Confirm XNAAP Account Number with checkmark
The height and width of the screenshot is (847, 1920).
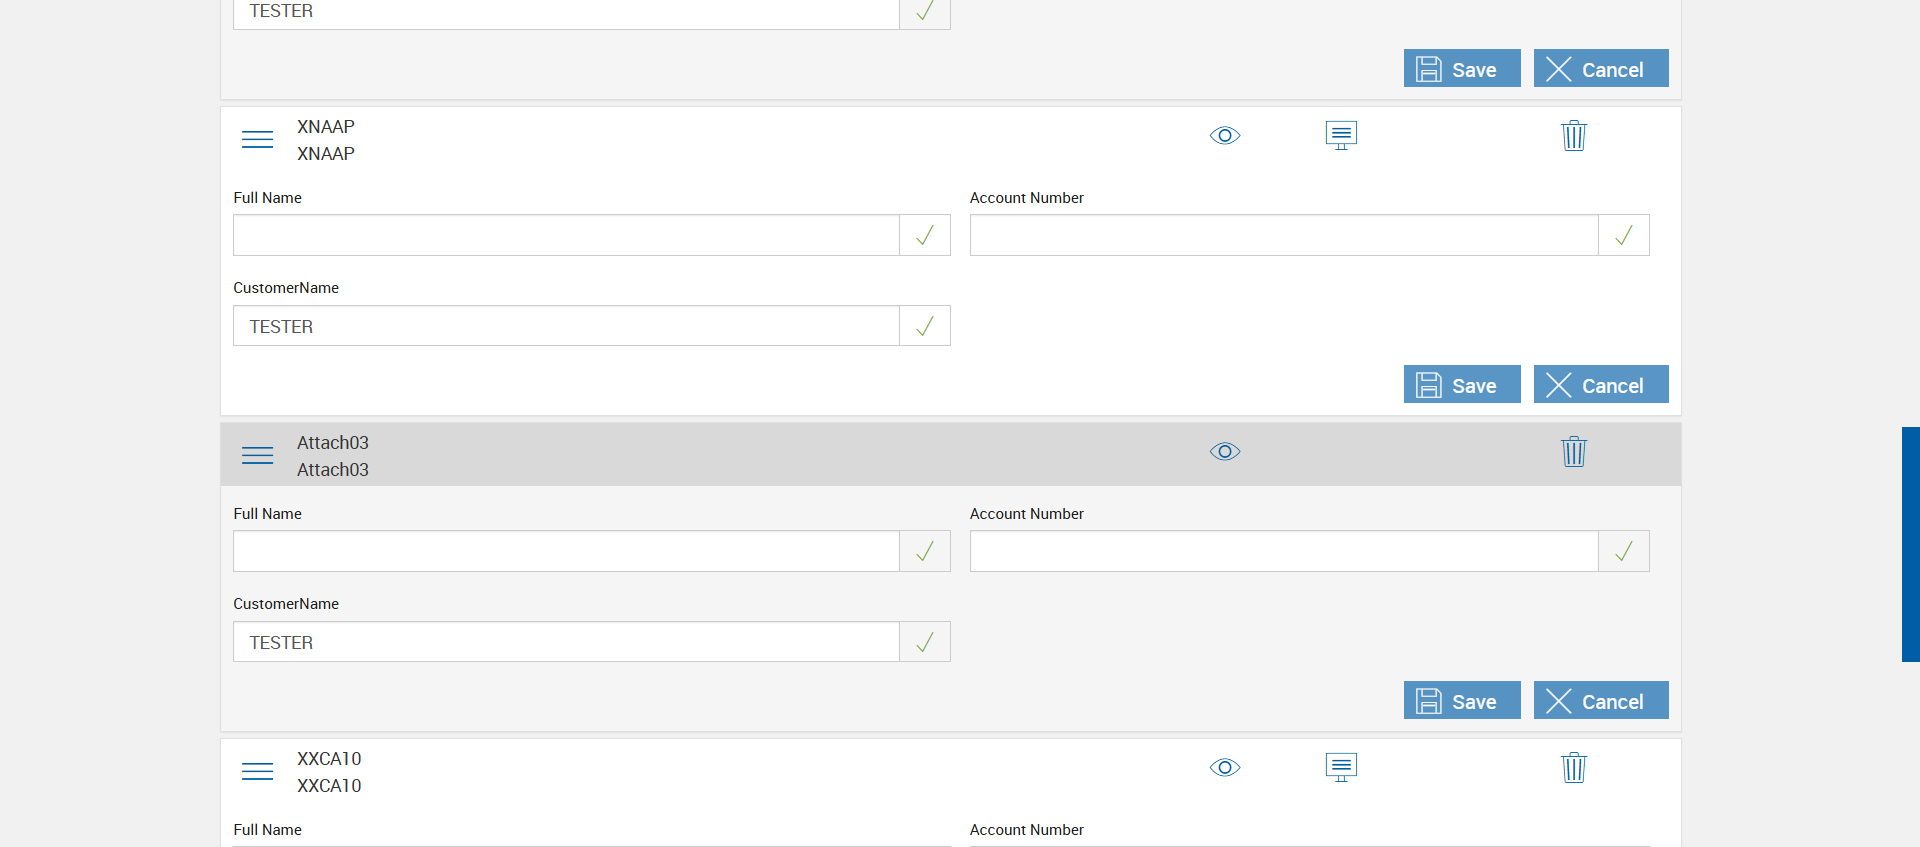[1624, 235]
